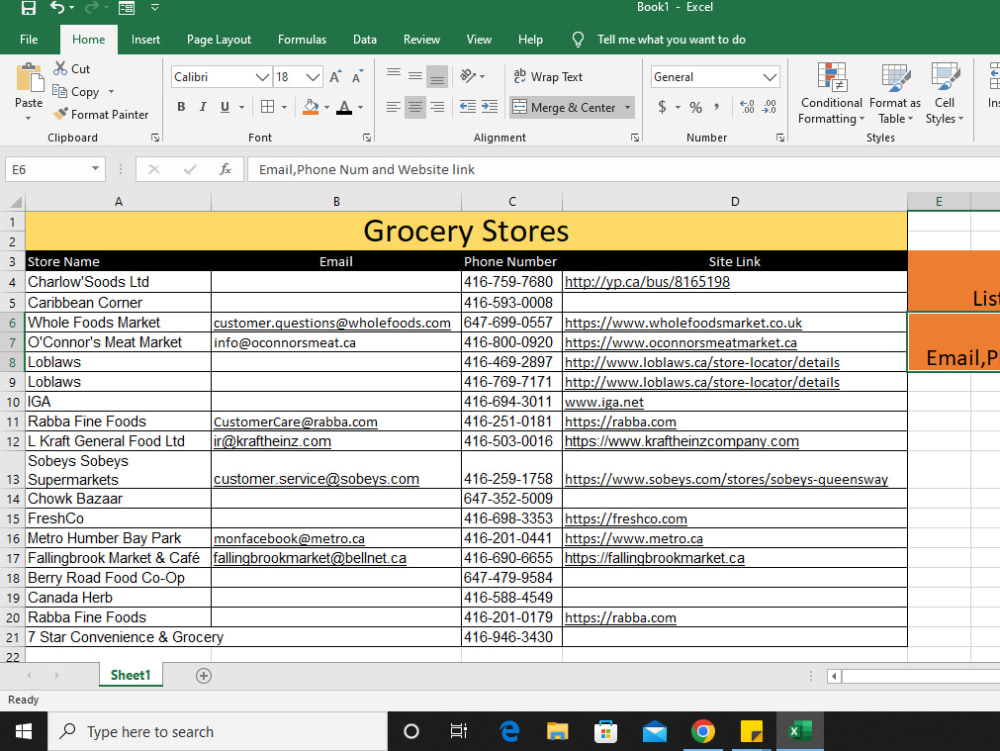The width and height of the screenshot is (1000, 751).
Task: Switch to the Page Layout tab
Action: pos(219,40)
